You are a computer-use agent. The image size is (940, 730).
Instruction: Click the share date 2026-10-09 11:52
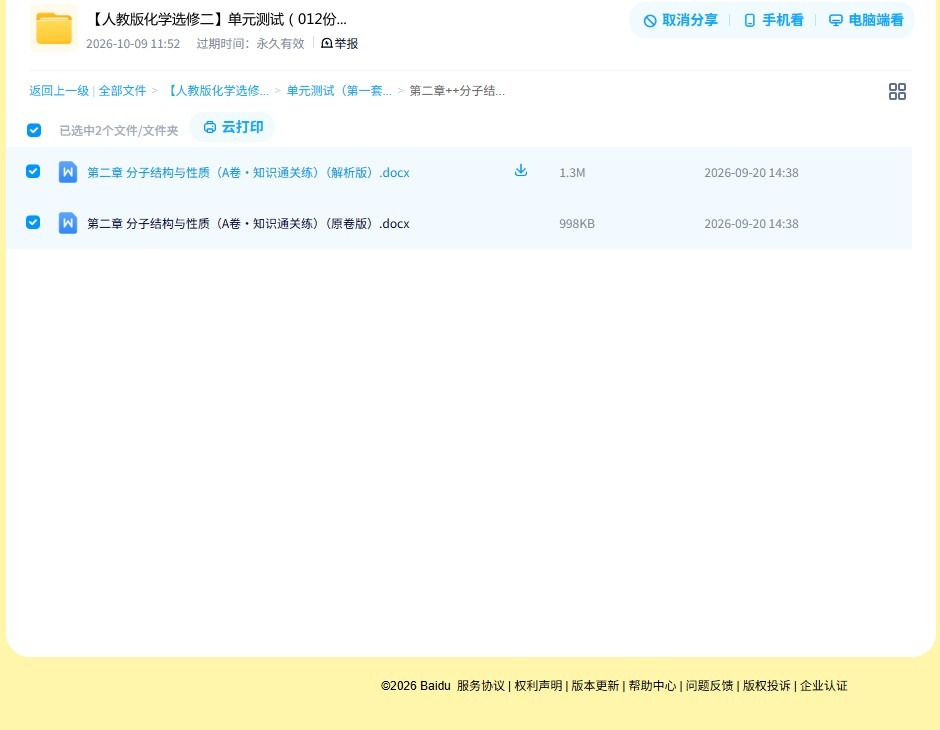[133, 44]
